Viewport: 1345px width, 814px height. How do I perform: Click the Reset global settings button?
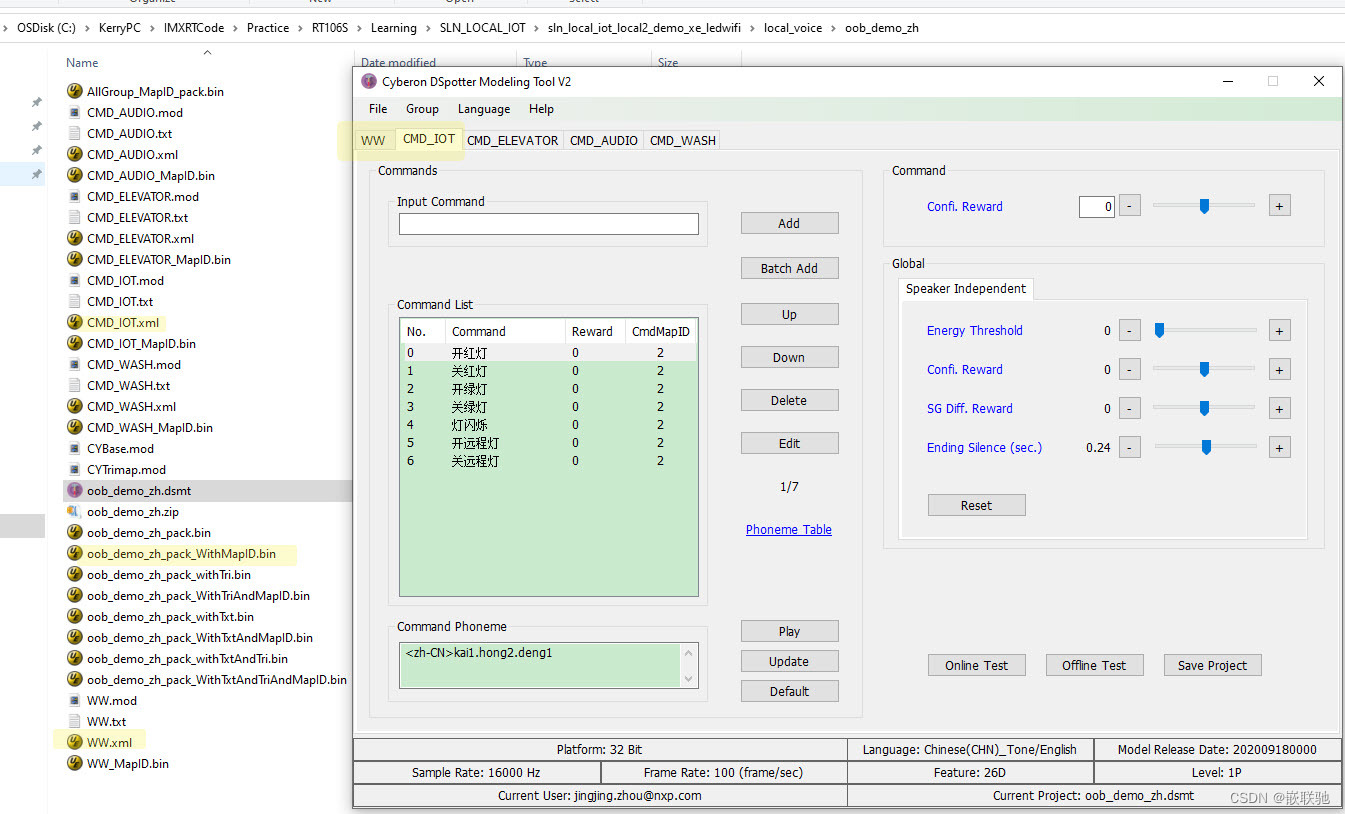click(976, 505)
